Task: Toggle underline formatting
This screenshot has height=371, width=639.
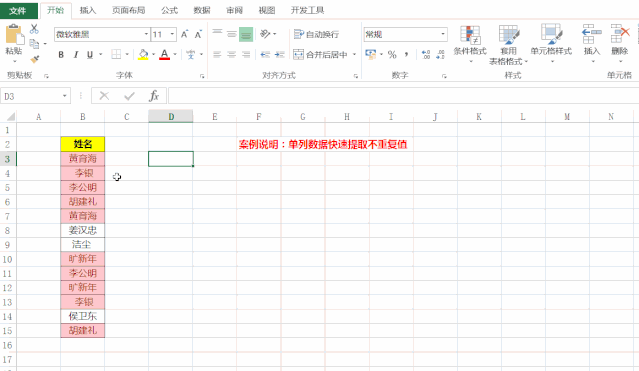Action: (x=90, y=55)
